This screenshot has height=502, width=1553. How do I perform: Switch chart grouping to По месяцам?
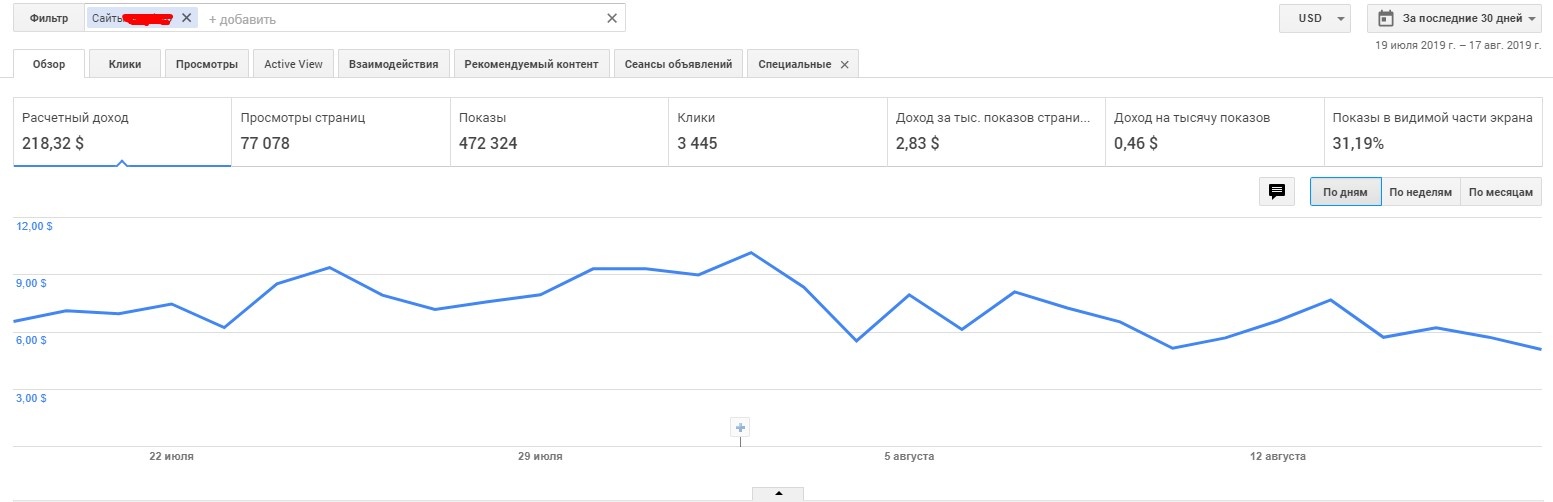(1501, 192)
